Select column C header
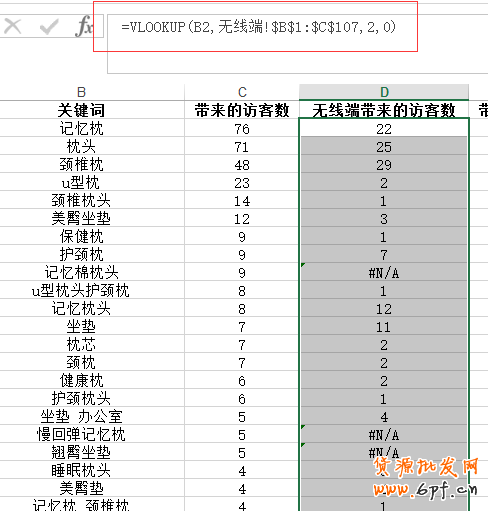The width and height of the screenshot is (488, 511). (242, 92)
